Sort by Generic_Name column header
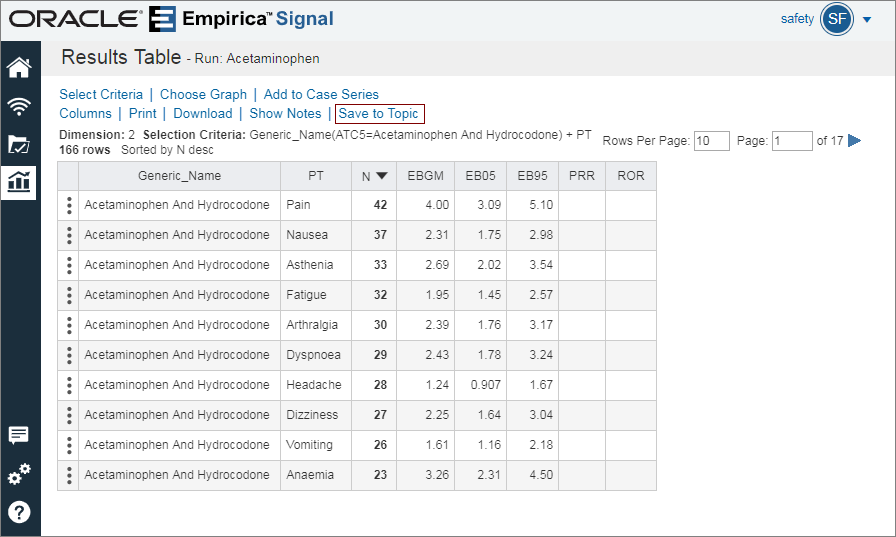 coord(179,176)
